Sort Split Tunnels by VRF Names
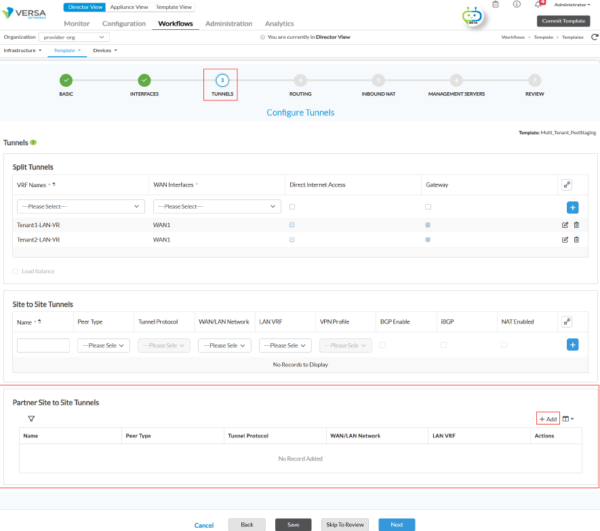 pos(54,184)
